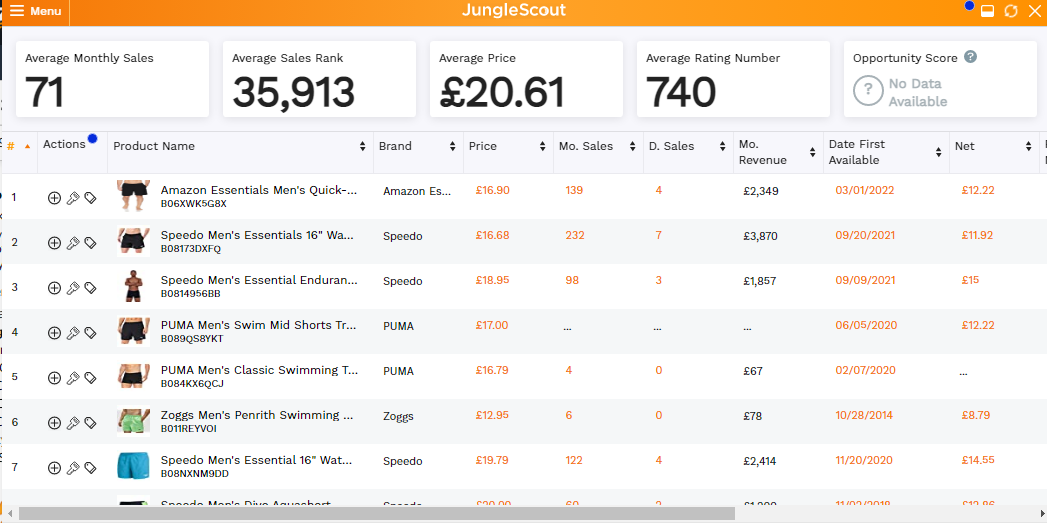Viewport: 1047px width, 523px height.
Task: Sort table by Price arrows
Action: point(542,146)
